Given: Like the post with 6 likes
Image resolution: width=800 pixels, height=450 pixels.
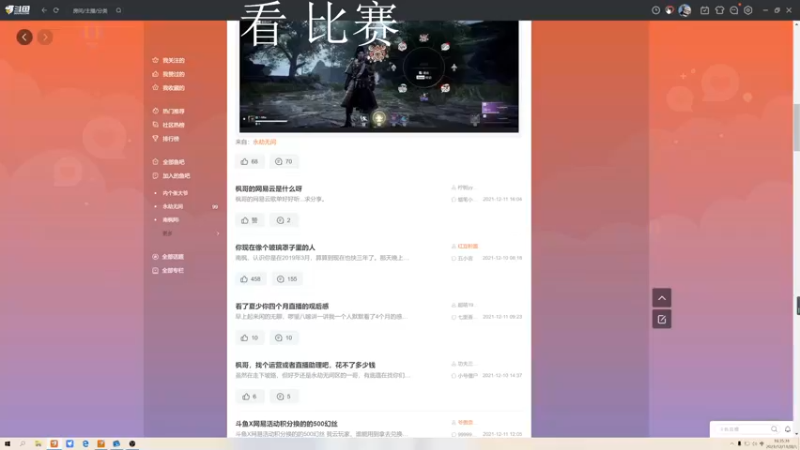Looking at the screenshot, I should (x=249, y=396).
